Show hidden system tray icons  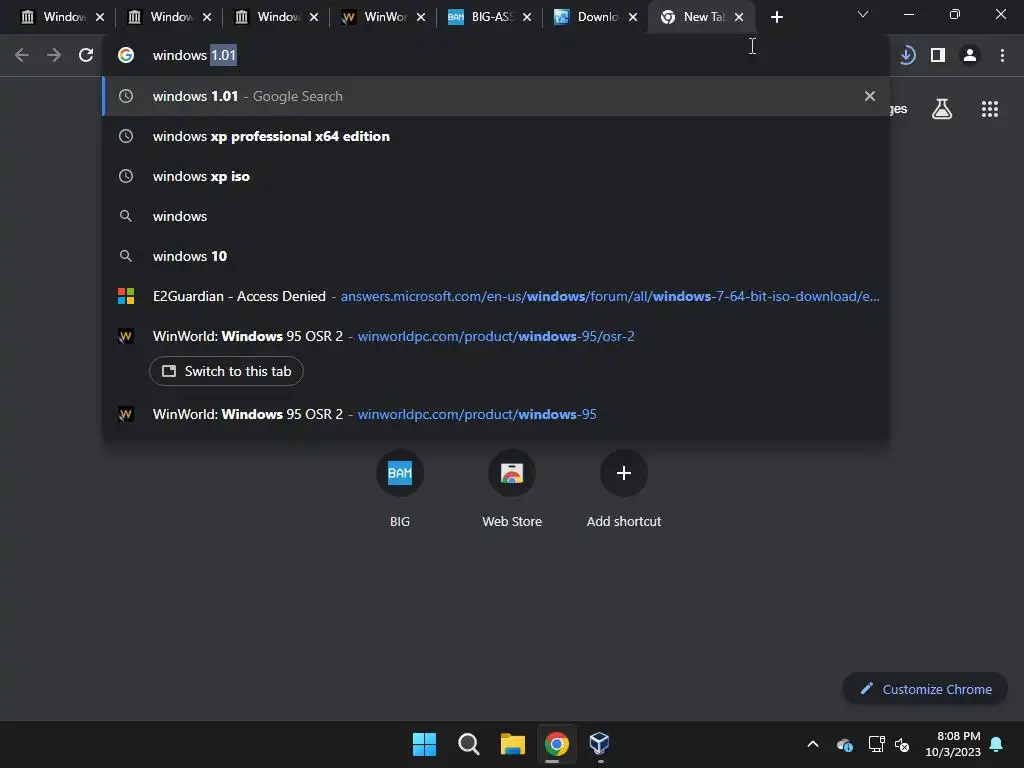(813, 744)
